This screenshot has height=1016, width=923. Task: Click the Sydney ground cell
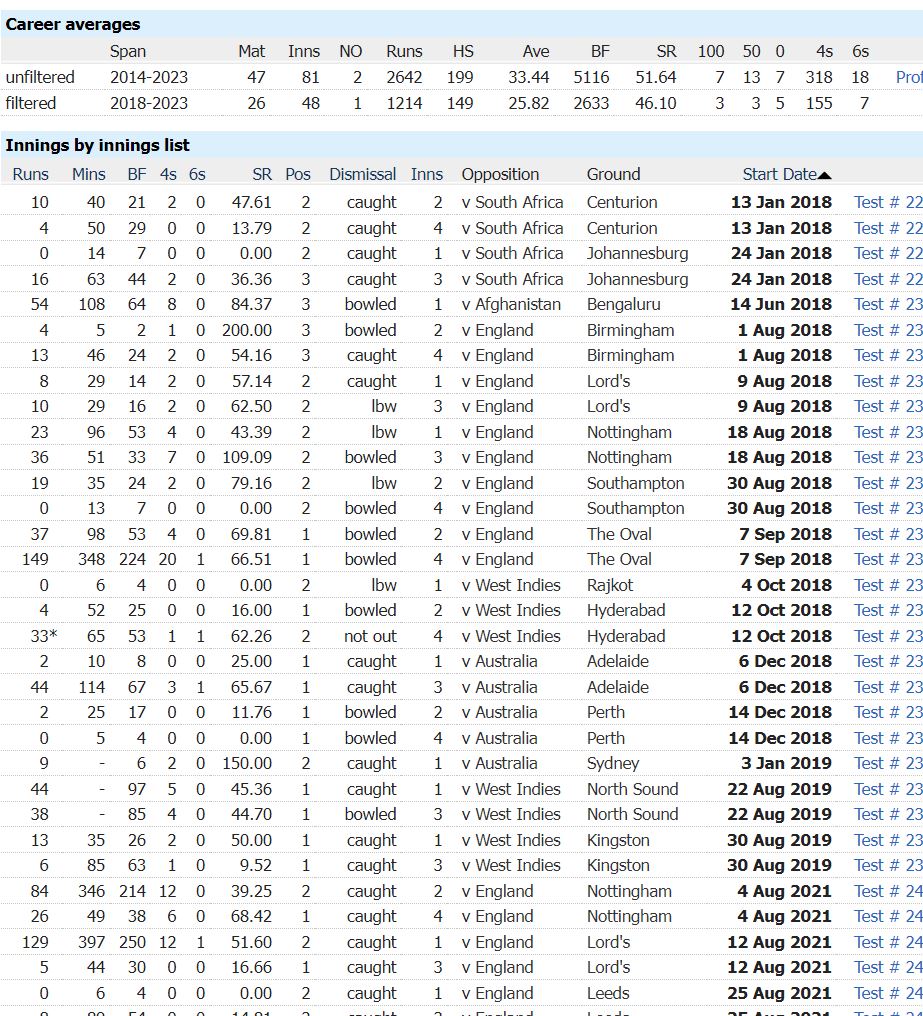[613, 763]
